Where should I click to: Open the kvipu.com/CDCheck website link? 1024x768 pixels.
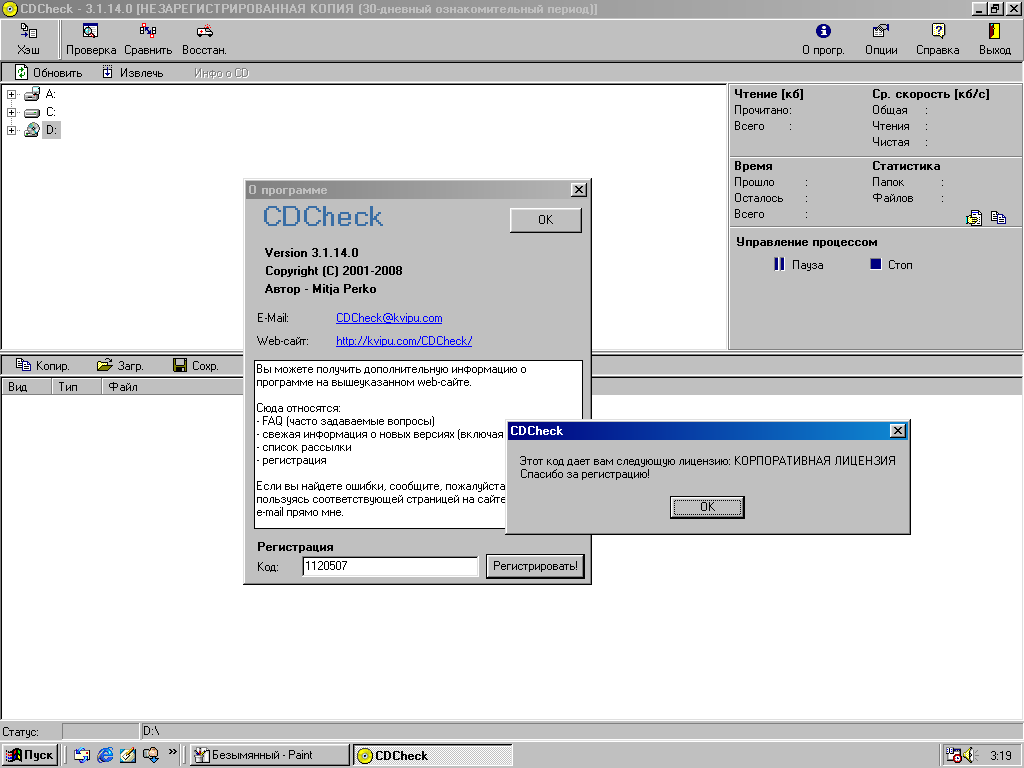tap(404, 341)
